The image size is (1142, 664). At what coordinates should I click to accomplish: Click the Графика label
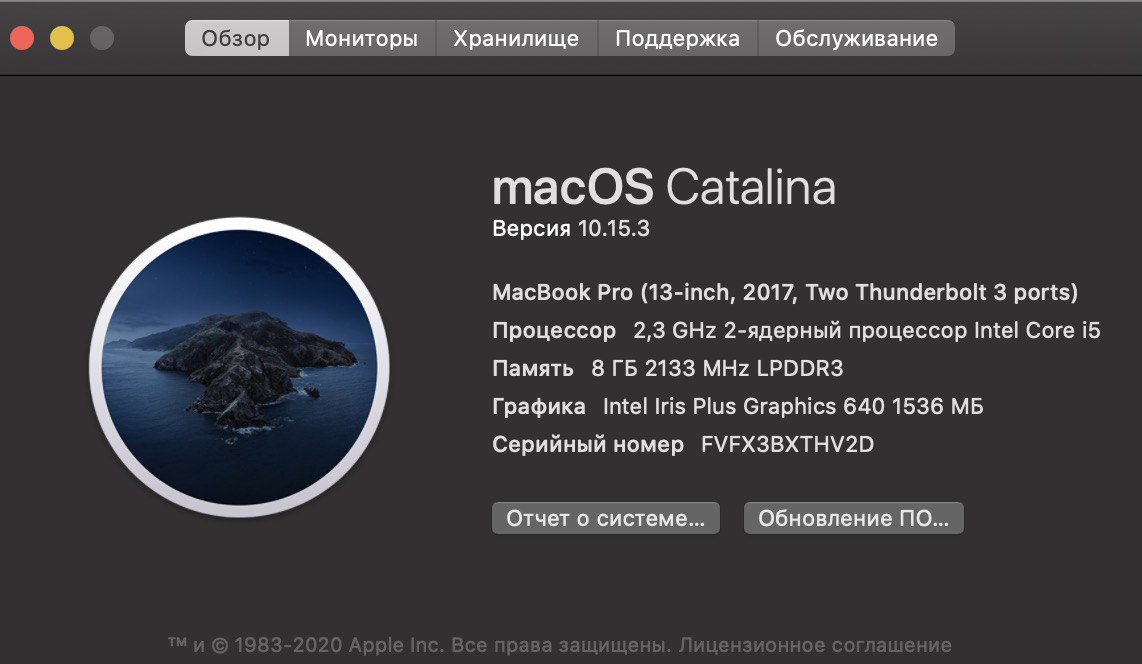(539, 406)
